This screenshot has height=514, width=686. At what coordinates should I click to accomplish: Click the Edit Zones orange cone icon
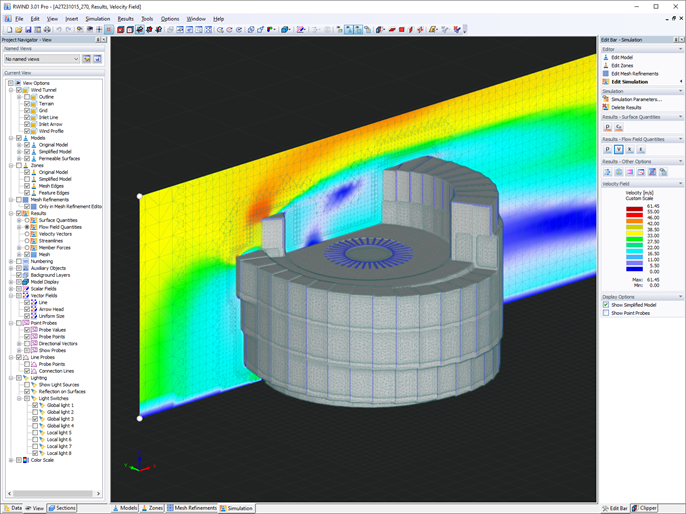[x=606, y=66]
